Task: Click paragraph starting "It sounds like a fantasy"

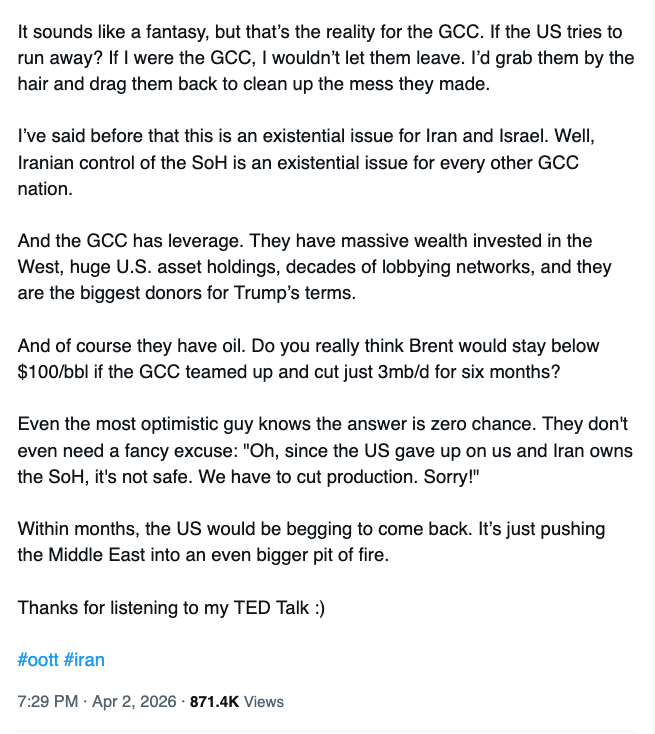Action: pyautogui.click(x=320, y=58)
